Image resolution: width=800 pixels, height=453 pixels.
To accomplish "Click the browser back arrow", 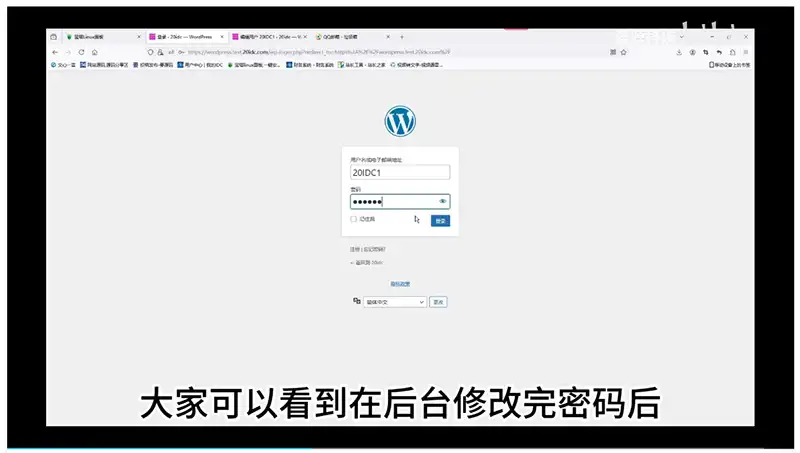I will pyautogui.click(x=55, y=52).
